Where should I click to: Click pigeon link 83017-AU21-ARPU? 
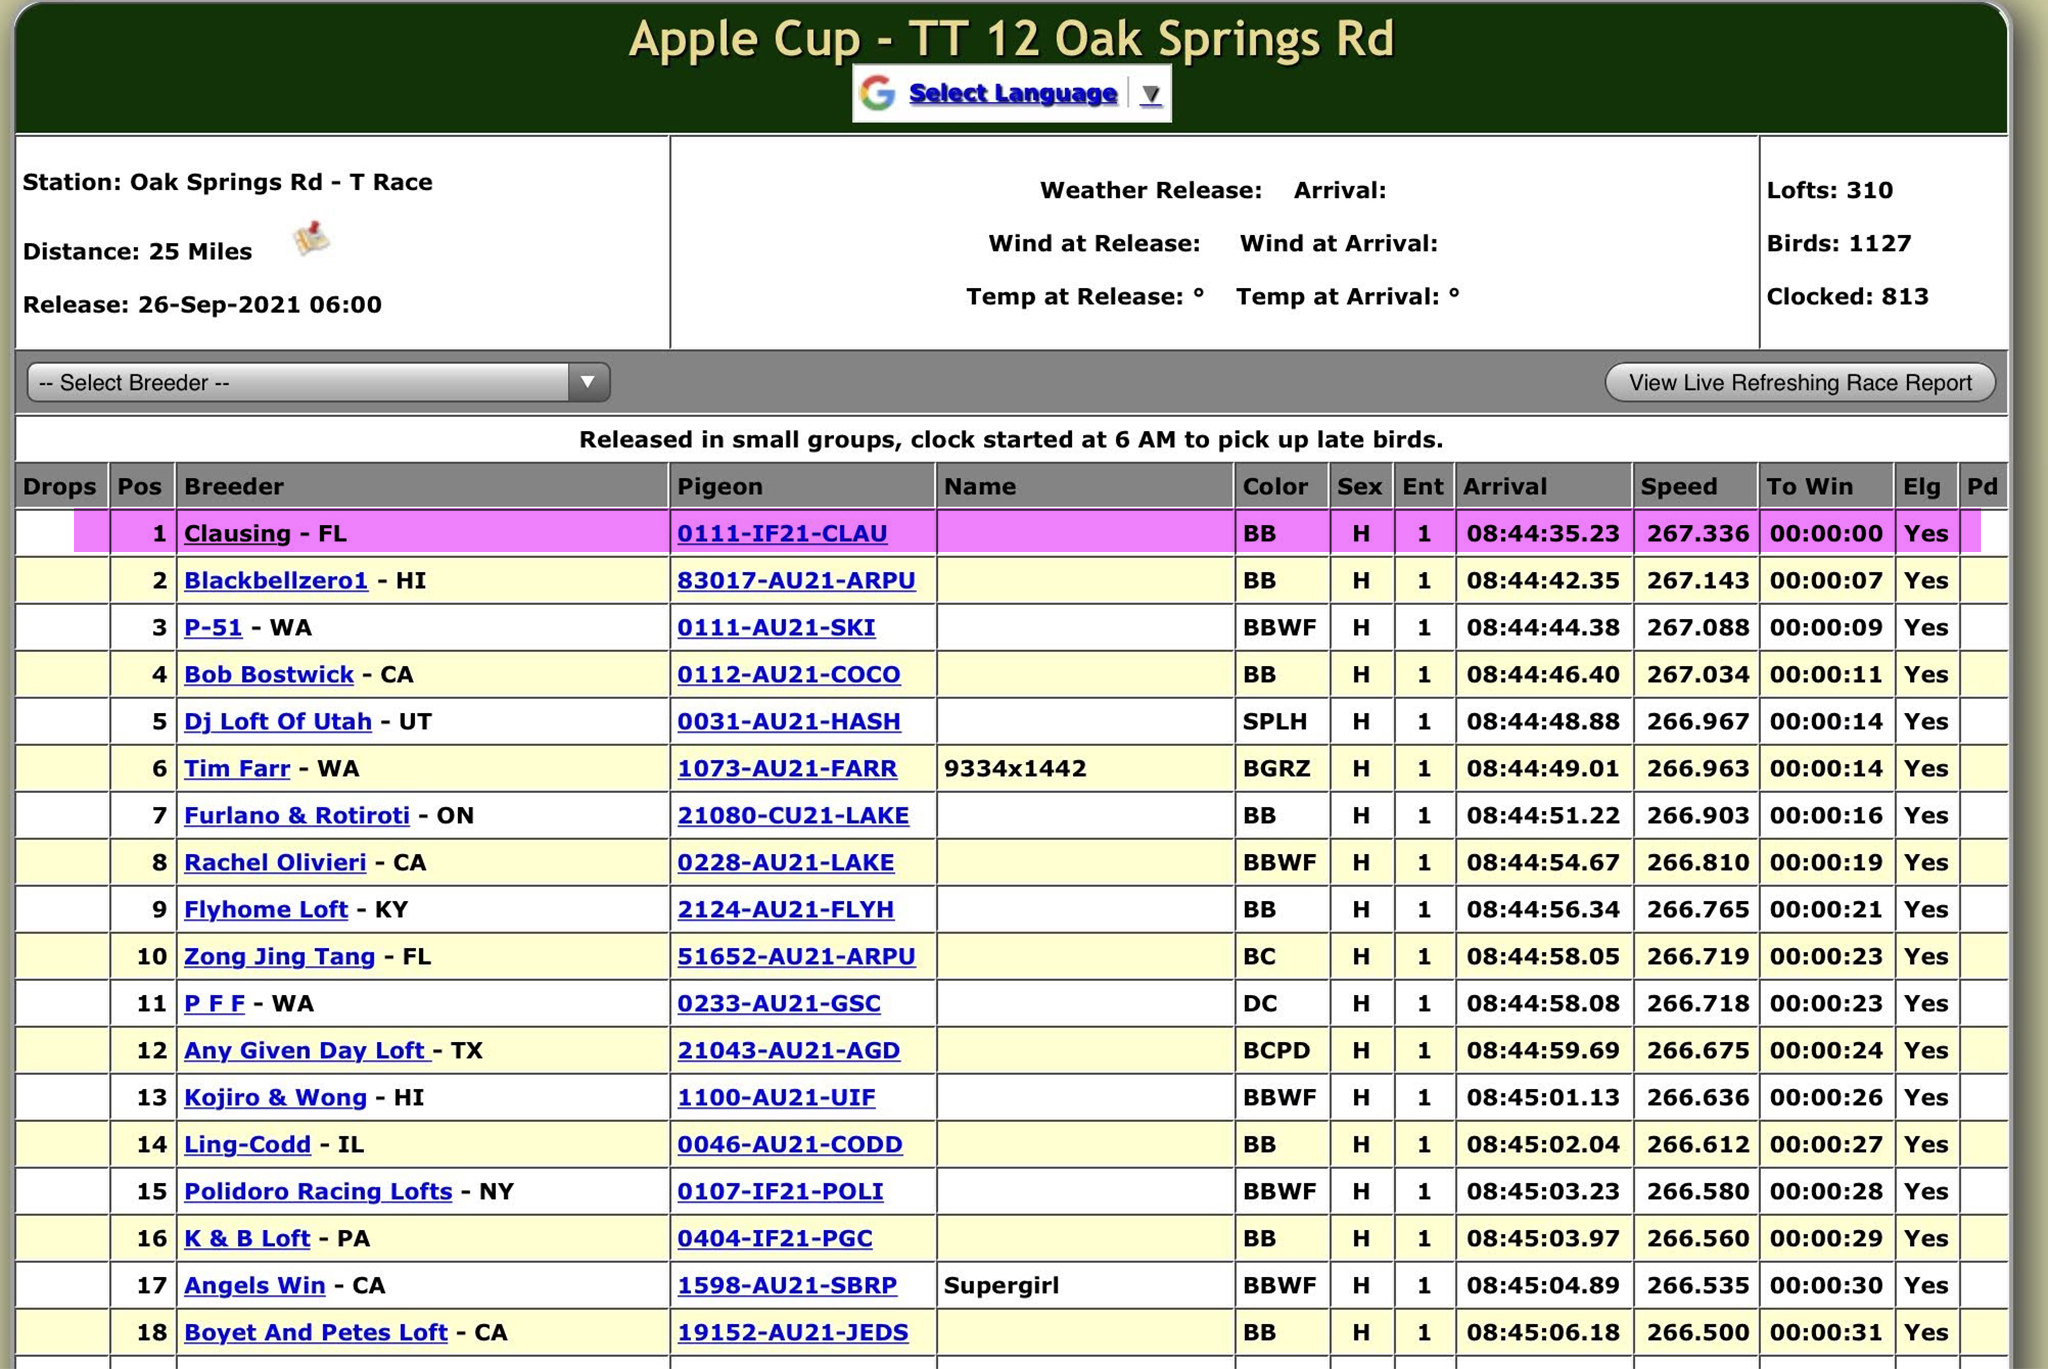795,581
